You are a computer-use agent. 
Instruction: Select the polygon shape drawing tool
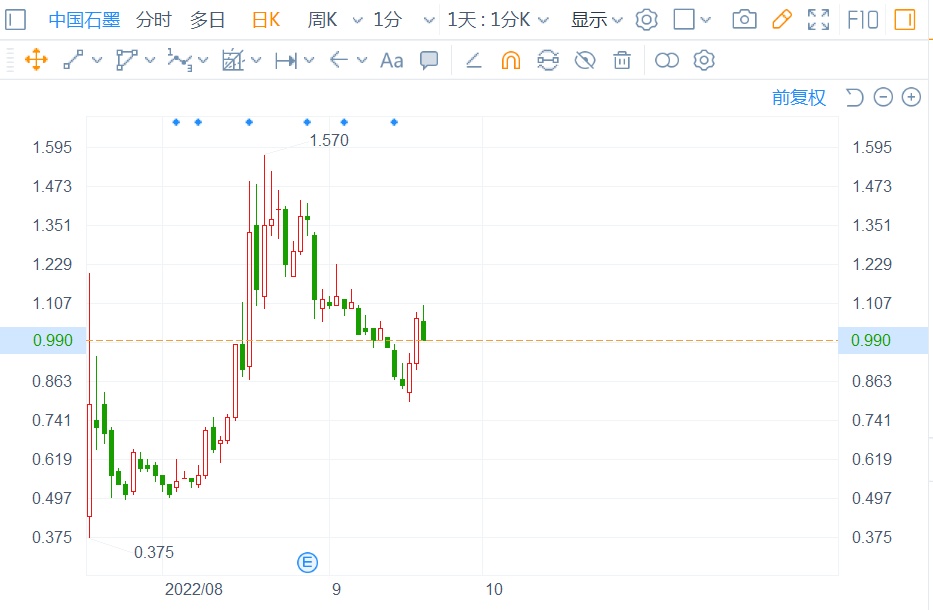coord(127,60)
